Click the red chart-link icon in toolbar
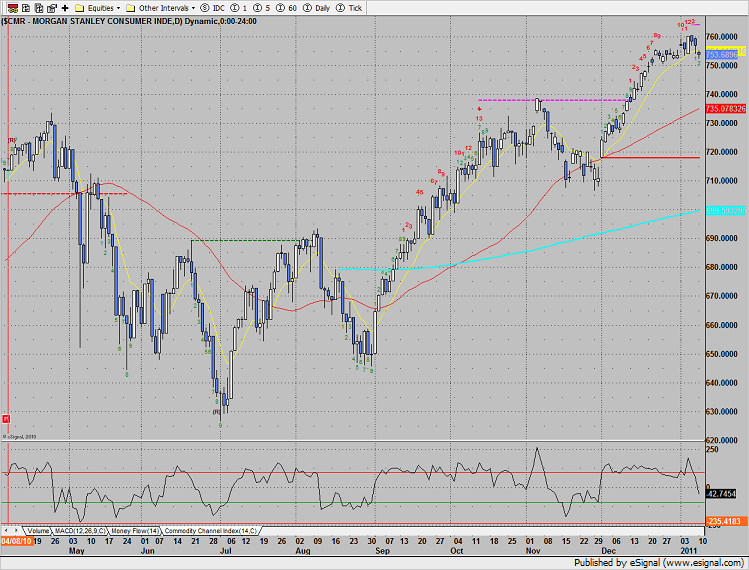This screenshot has height=570, width=749. (13, 8)
